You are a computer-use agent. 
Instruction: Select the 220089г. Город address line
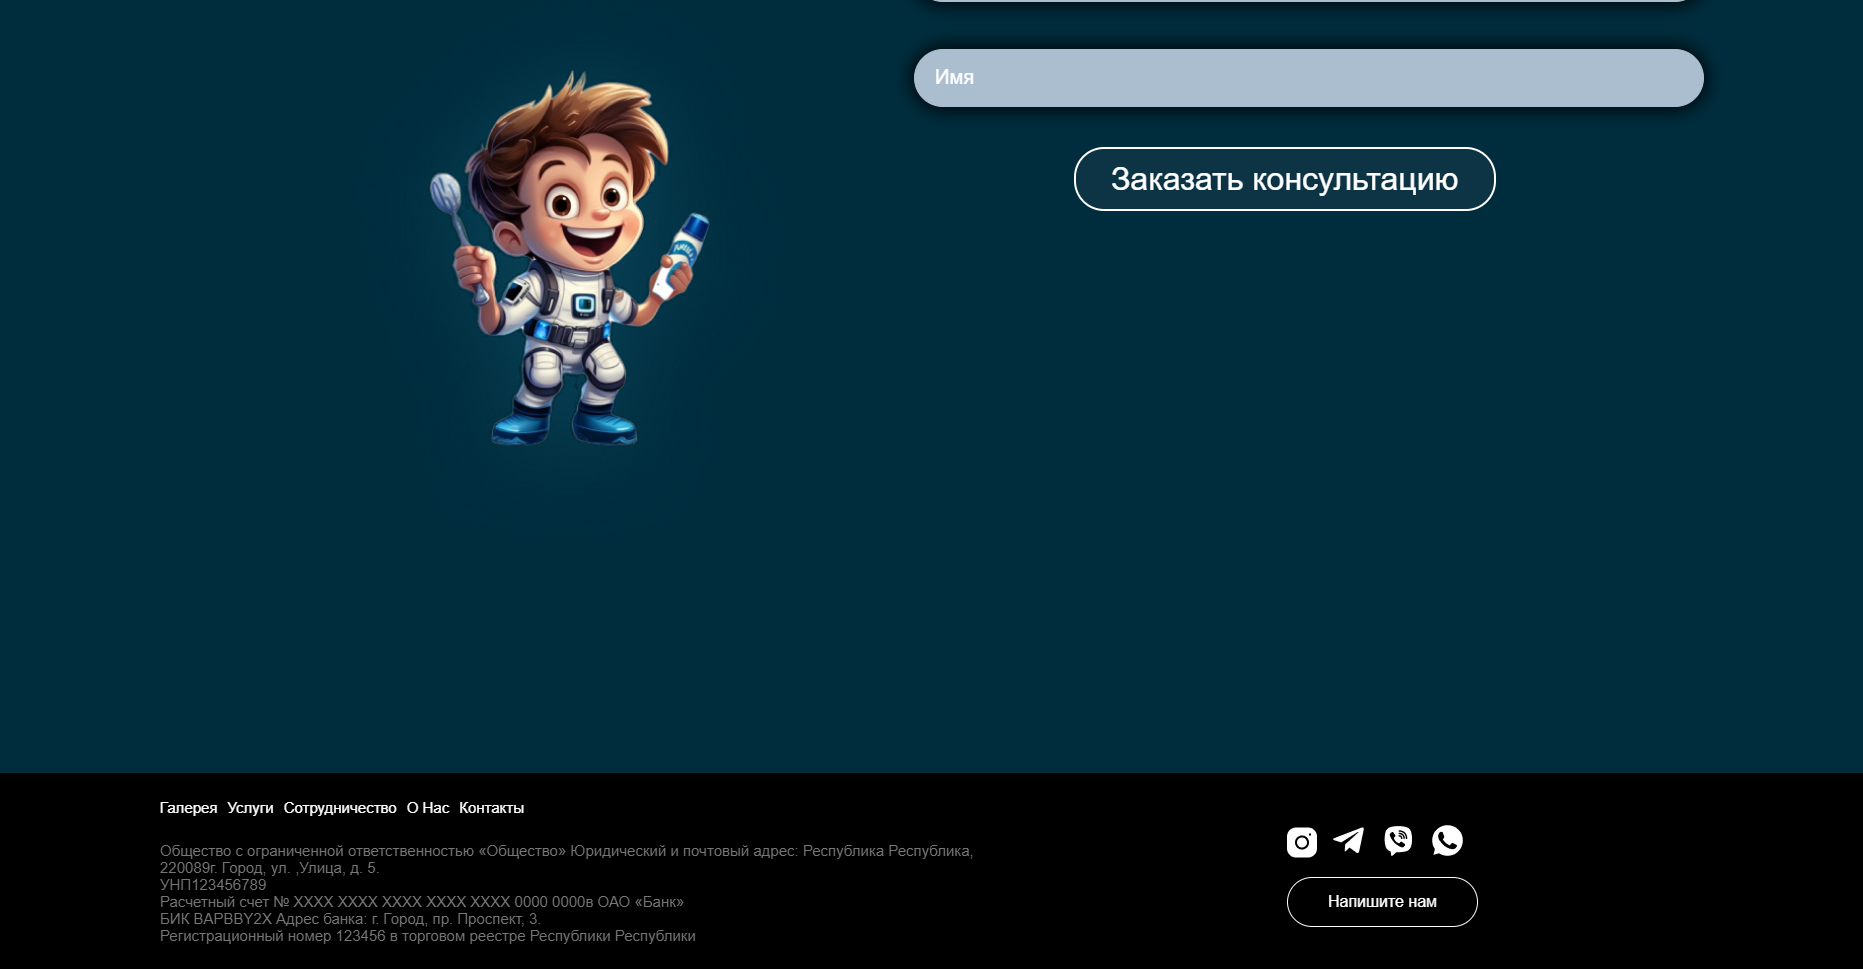(x=270, y=868)
